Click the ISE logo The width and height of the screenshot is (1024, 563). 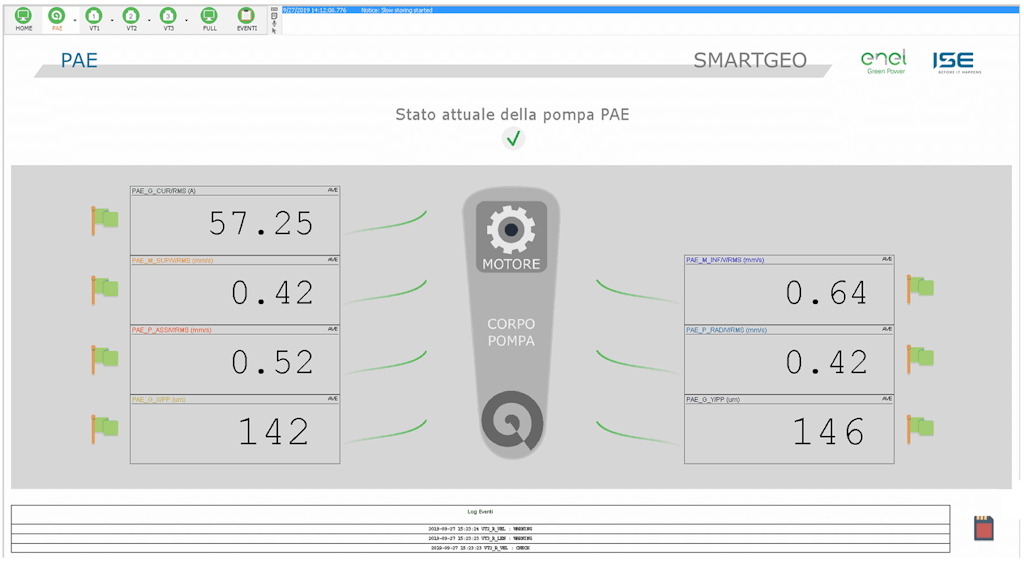[x=956, y=62]
